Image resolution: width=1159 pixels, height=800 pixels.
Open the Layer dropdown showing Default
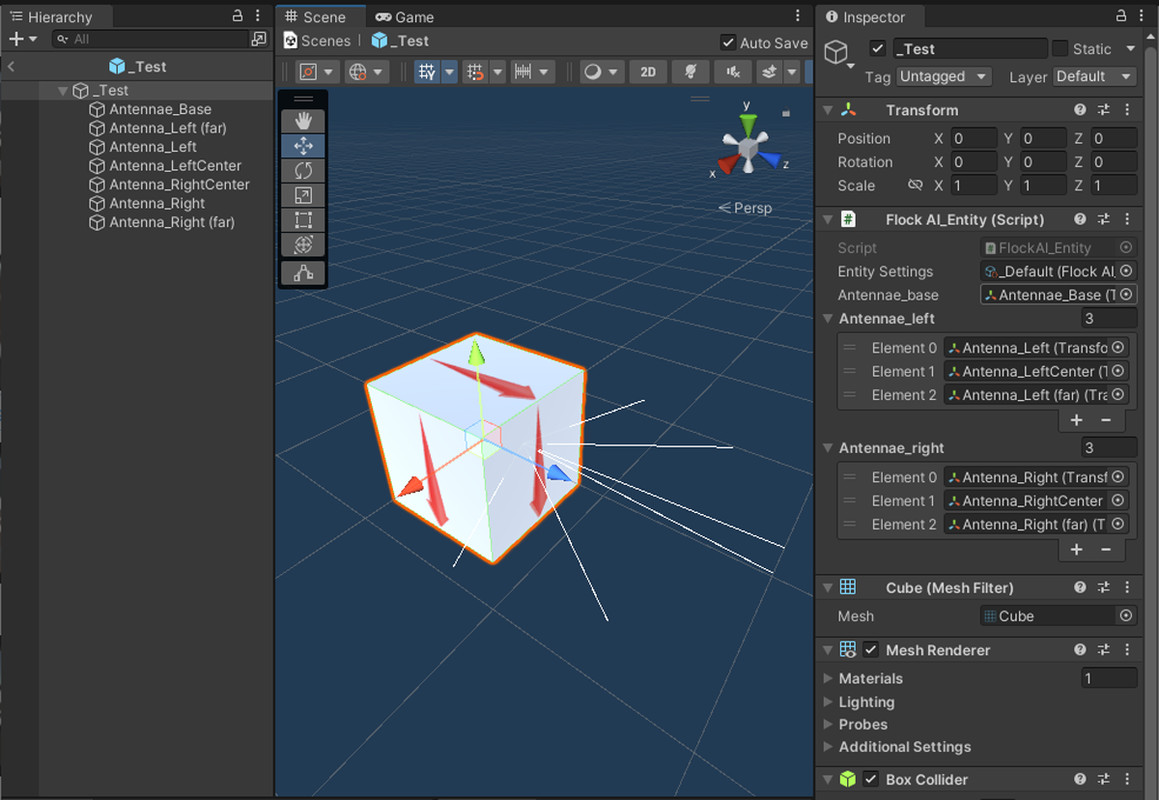1094,76
